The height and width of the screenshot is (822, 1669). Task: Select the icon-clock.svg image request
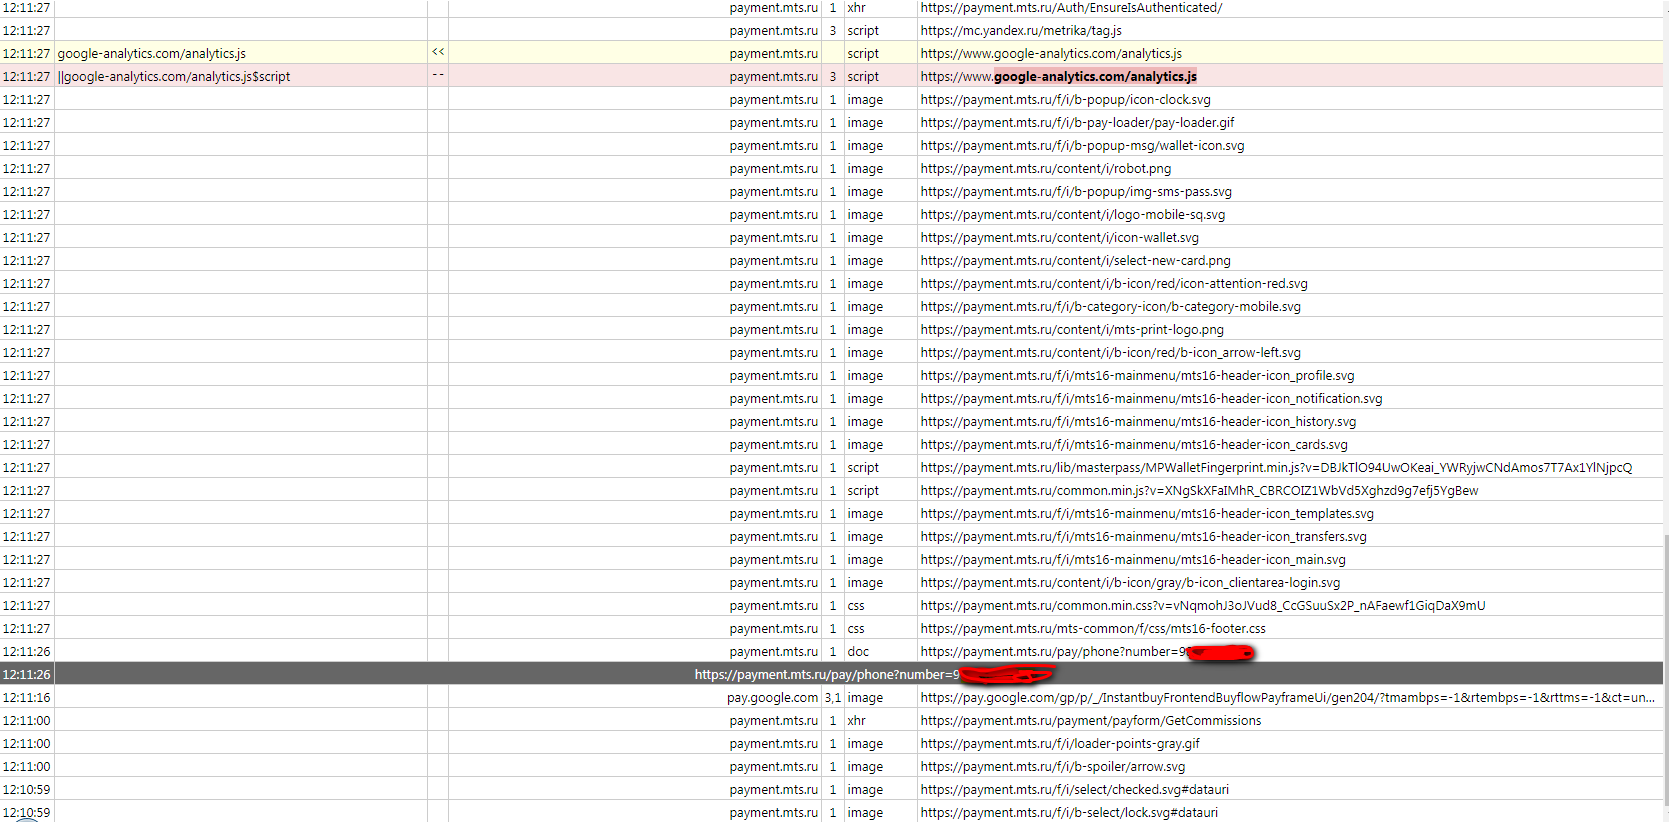point(1065,100)
